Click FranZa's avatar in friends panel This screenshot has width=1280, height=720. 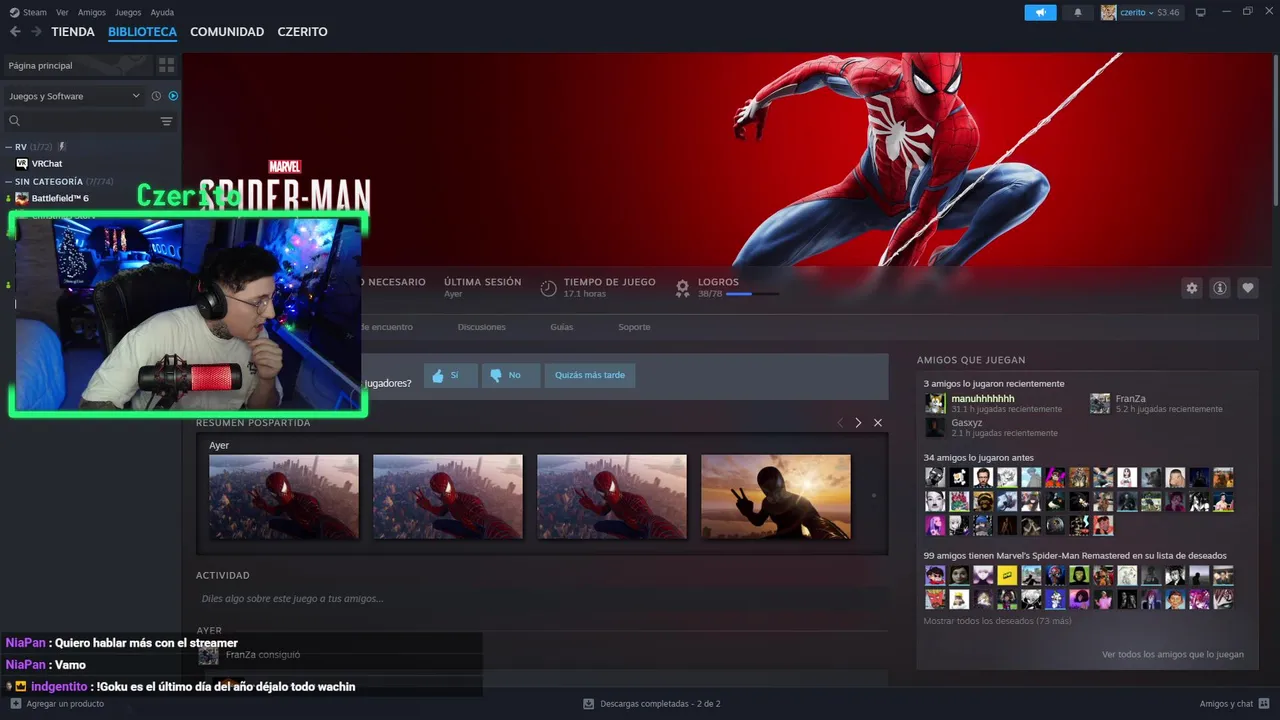click(1100, 403)
